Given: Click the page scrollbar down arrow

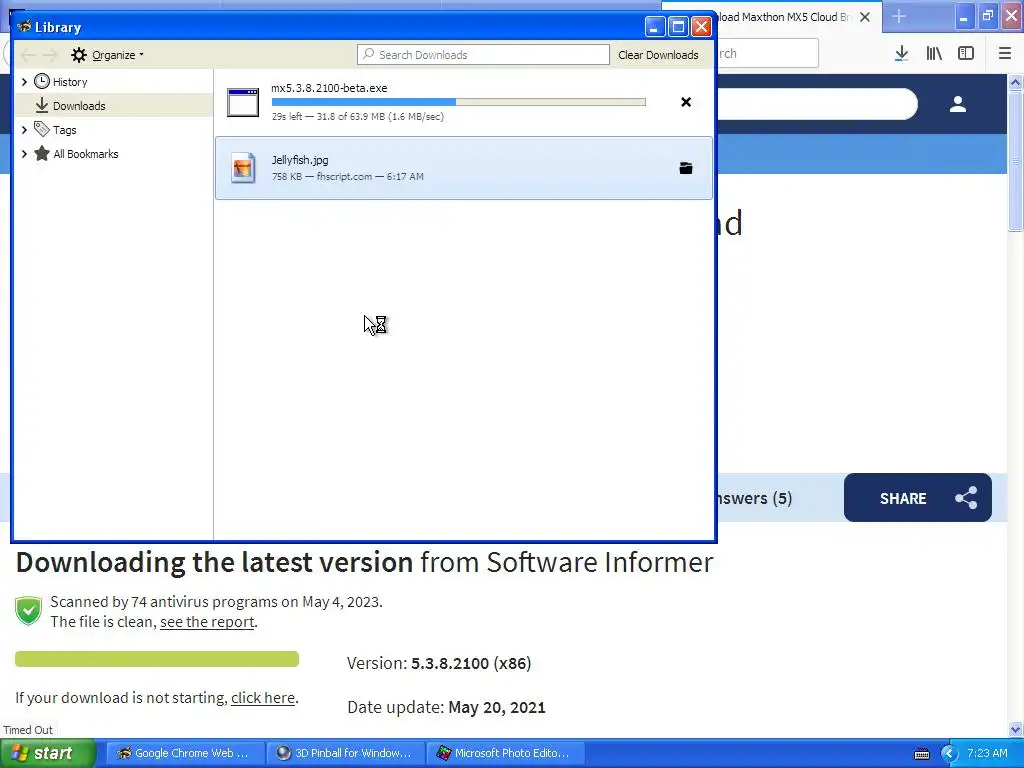Looking at the screenshot, I should pyautogui.click(x=1015, y=729).
